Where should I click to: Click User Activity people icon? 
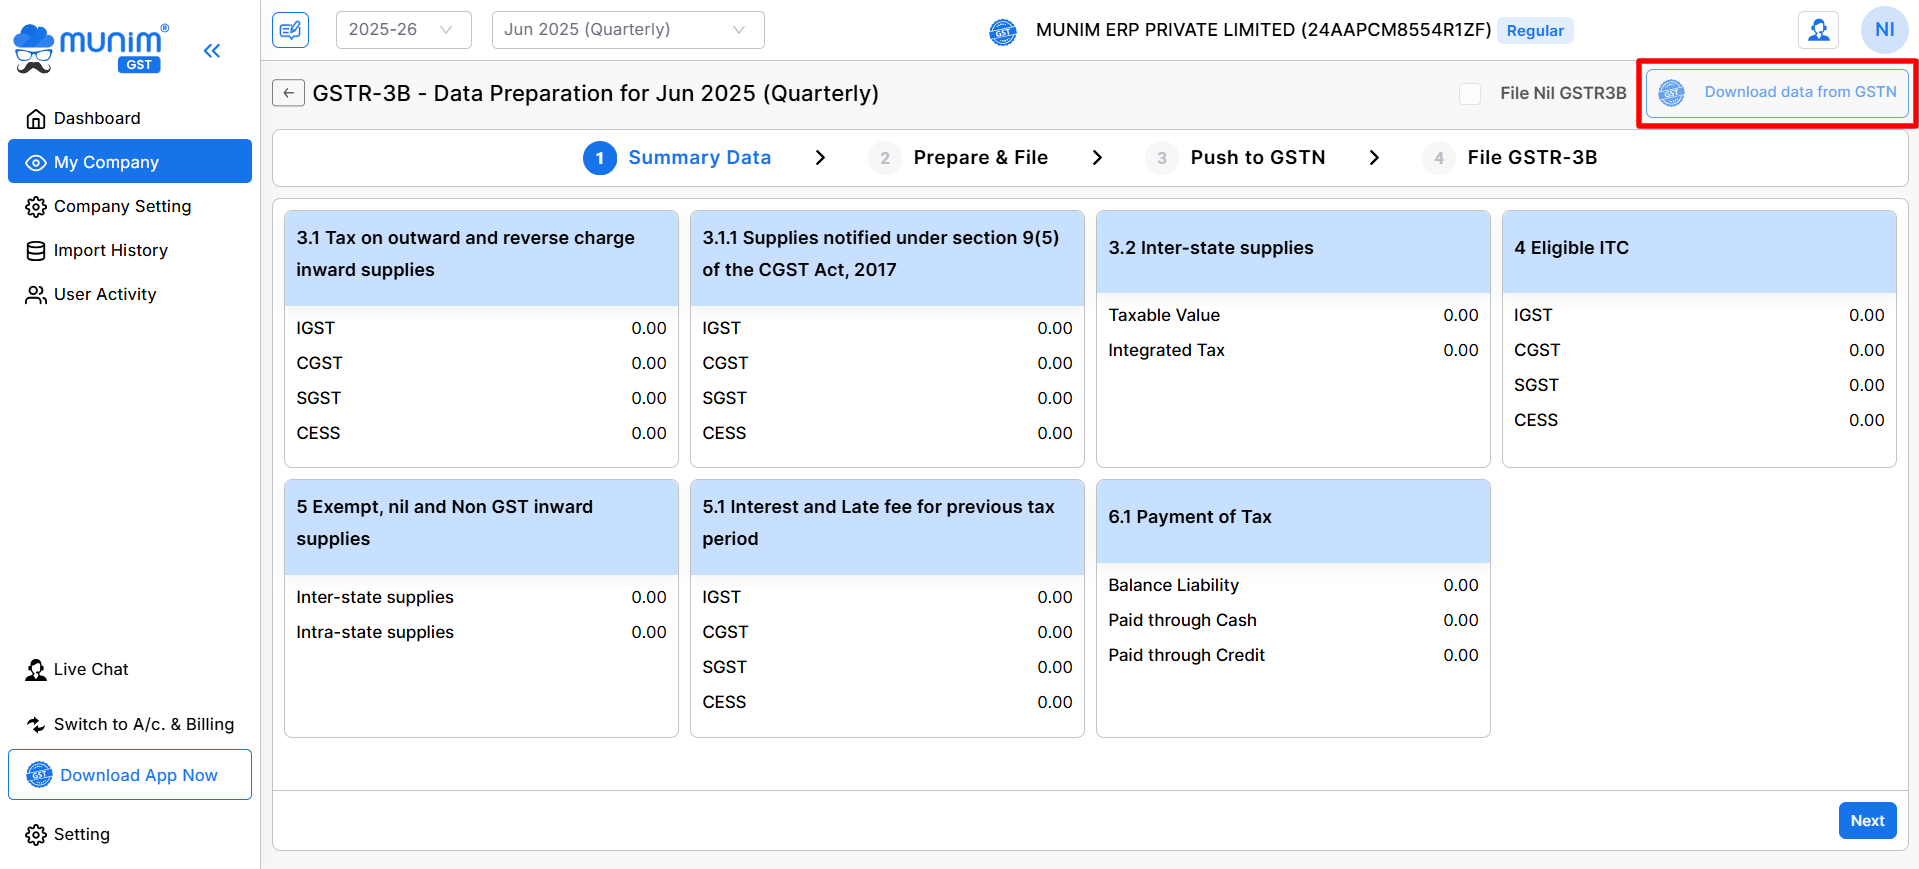(36, 295)
